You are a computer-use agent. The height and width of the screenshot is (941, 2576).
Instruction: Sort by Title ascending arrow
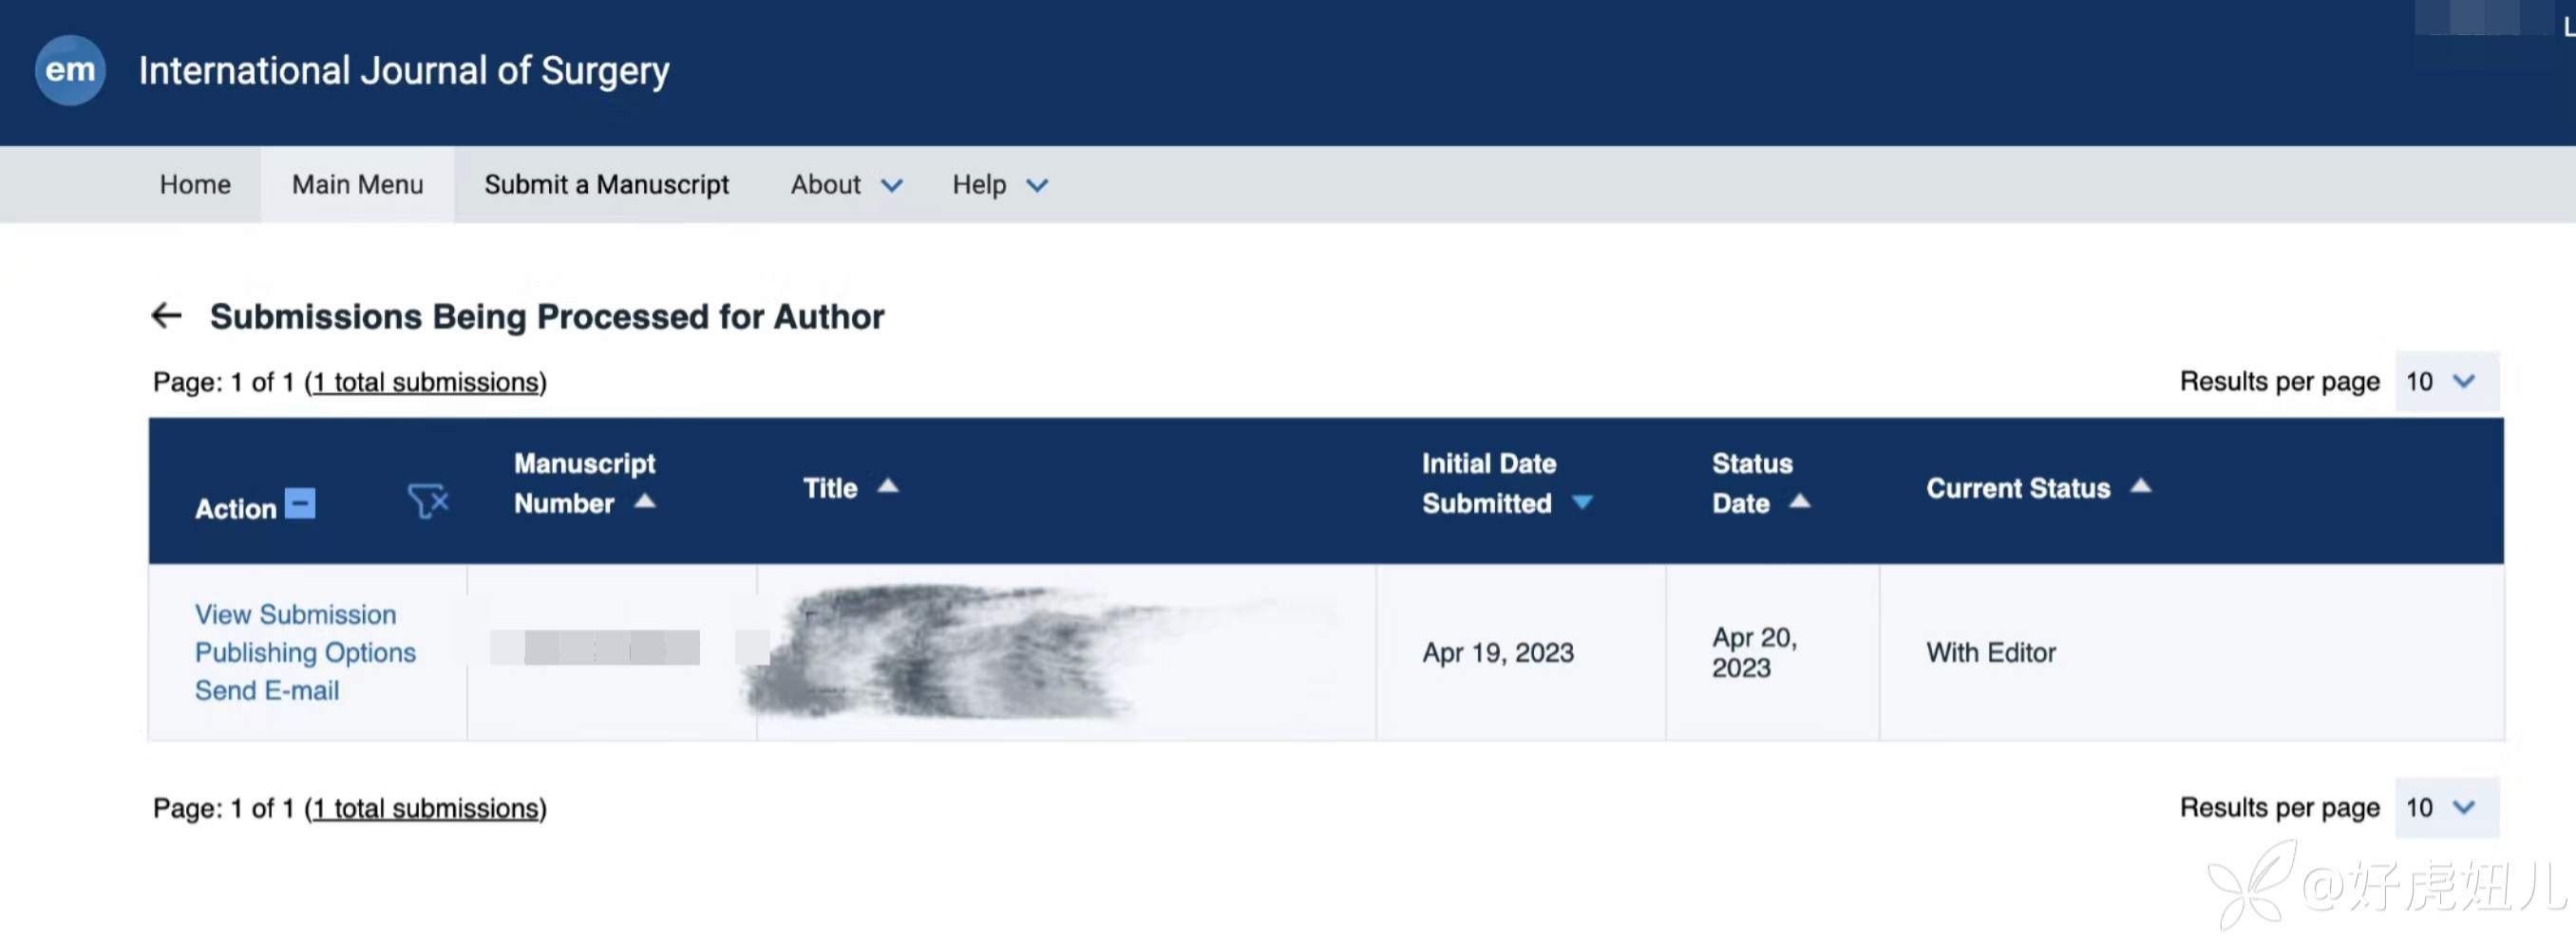pos(888,486)
